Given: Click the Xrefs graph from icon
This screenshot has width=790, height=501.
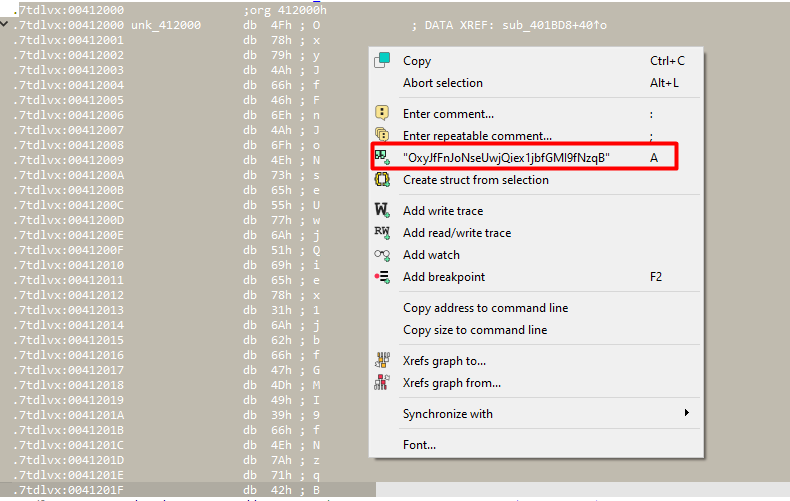Looking at the screenshot, I should point(382,383).
